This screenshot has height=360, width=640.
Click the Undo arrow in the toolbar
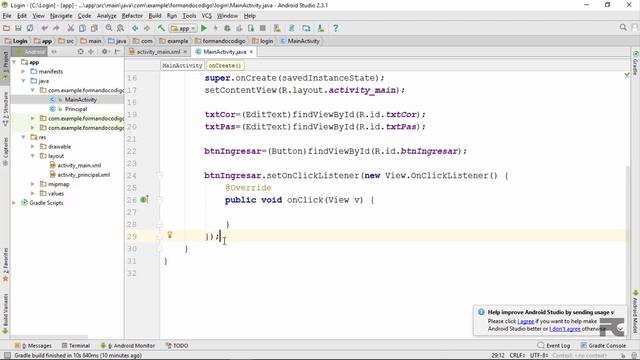[x=44, y=28]
